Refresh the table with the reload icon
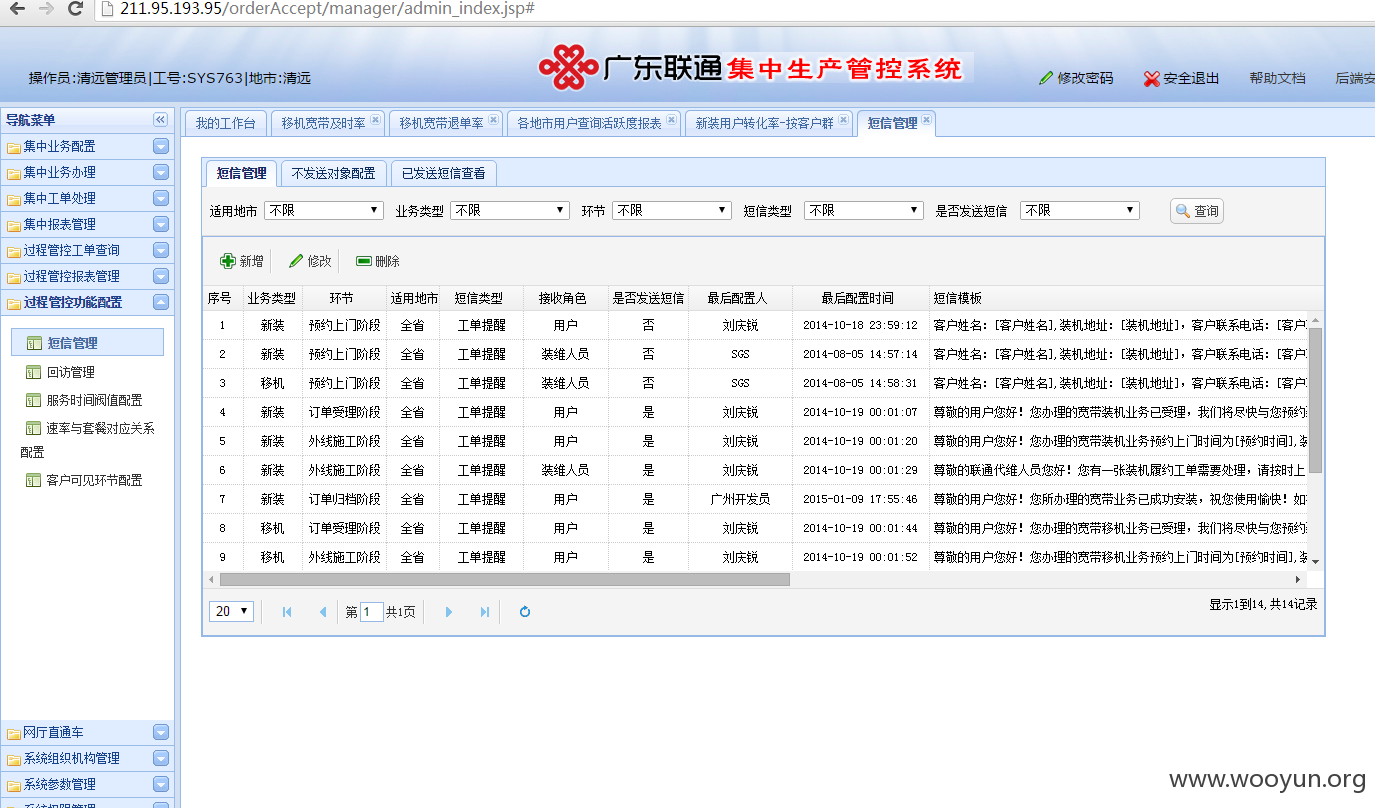The image size is (1375, 808). [525, 612]
